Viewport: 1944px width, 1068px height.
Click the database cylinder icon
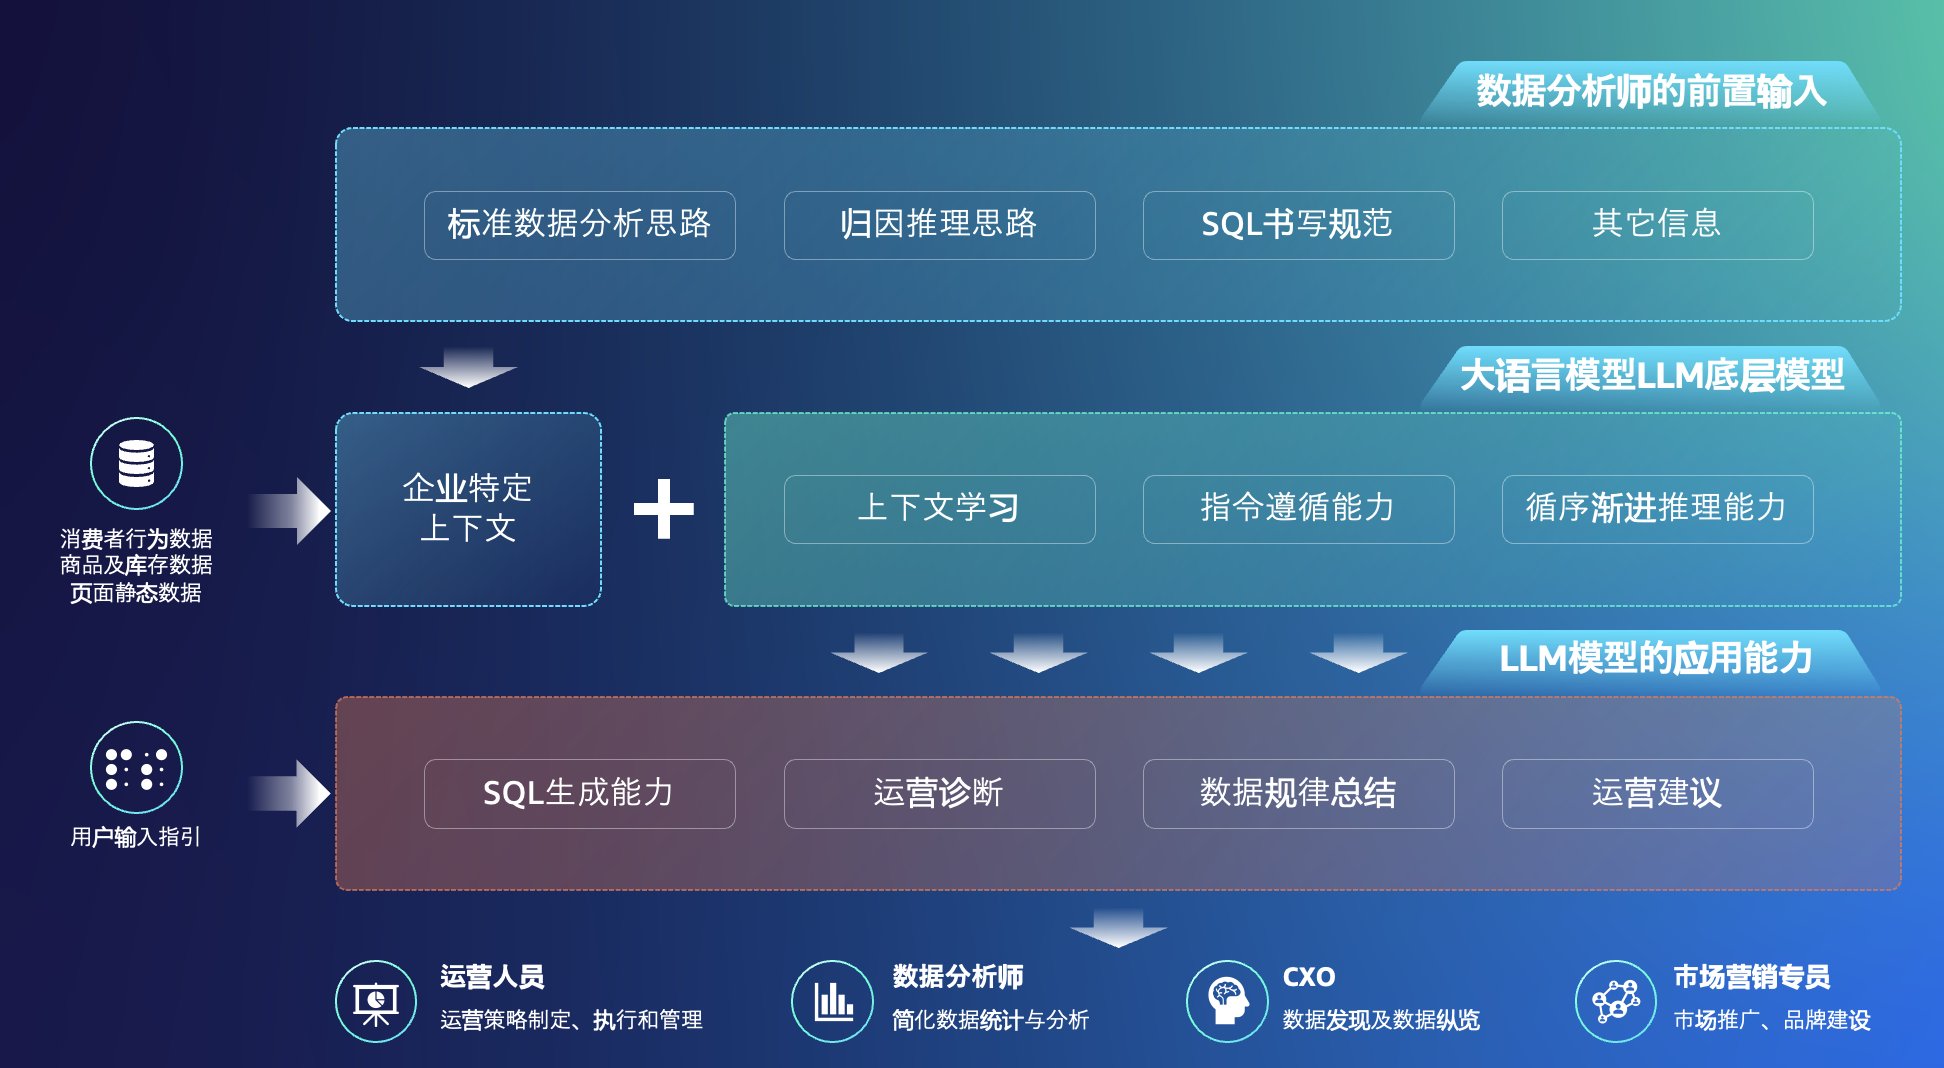136,463
